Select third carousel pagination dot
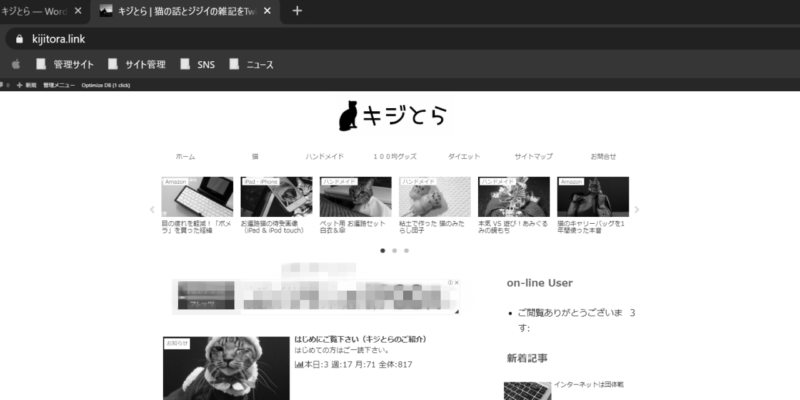 click(x=406, y=251)
